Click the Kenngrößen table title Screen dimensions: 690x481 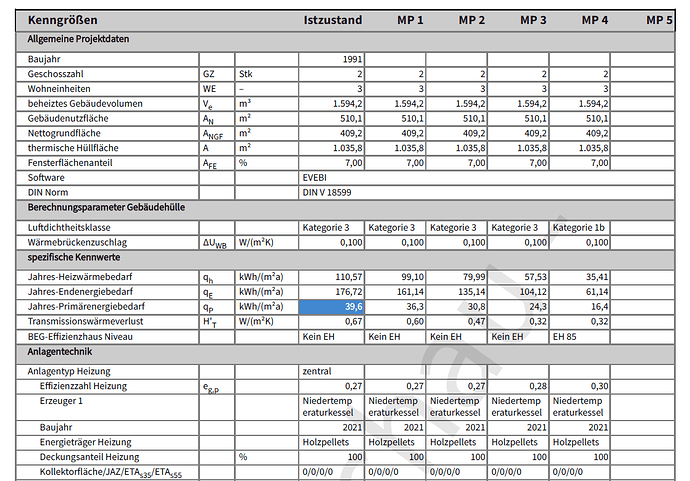(62, 20)
